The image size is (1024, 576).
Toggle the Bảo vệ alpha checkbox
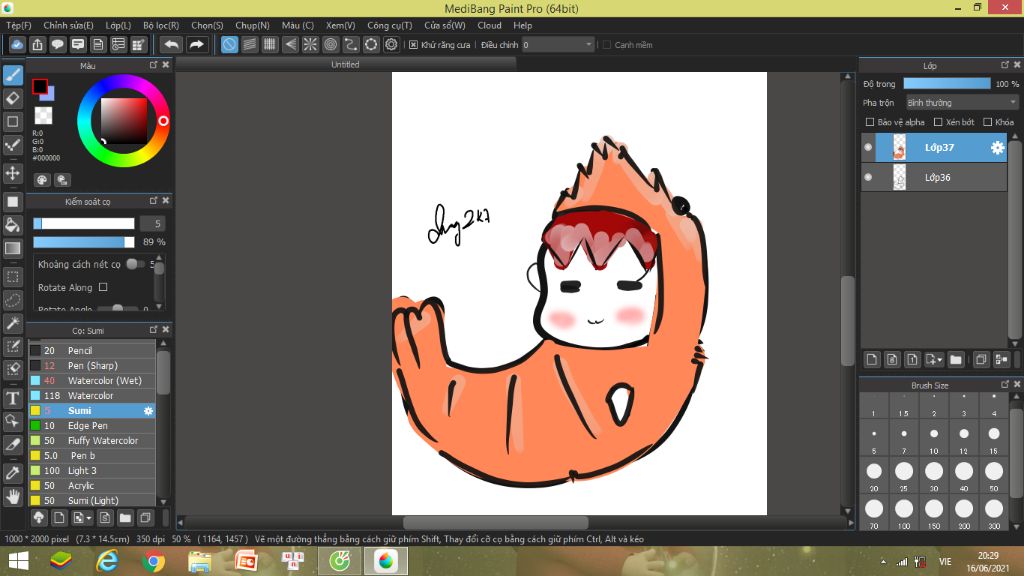pyautogui.click(x=870, y=122)
